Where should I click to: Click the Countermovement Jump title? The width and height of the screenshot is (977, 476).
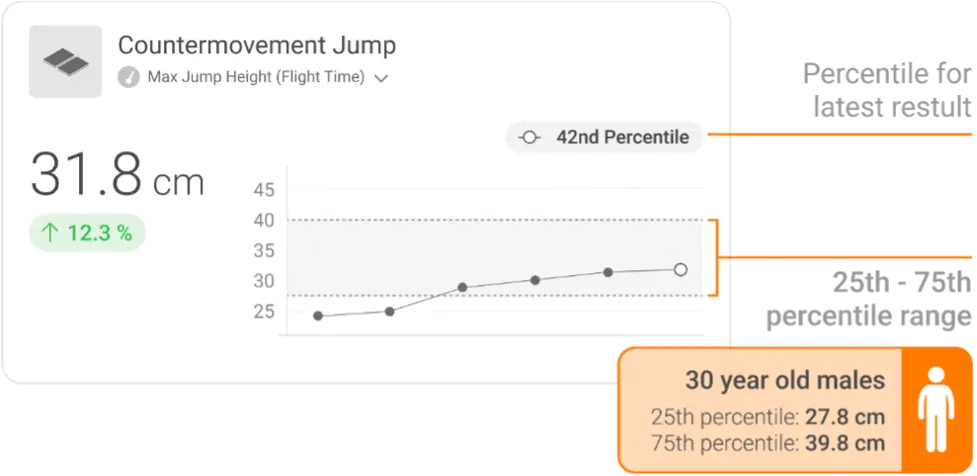coord(256,45)
